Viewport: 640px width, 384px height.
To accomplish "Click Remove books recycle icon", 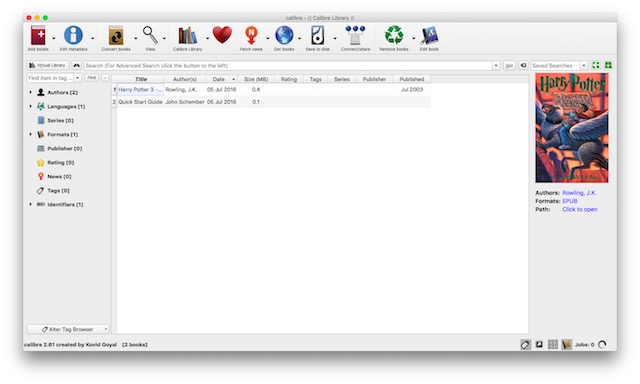I will tap(394, 35).
